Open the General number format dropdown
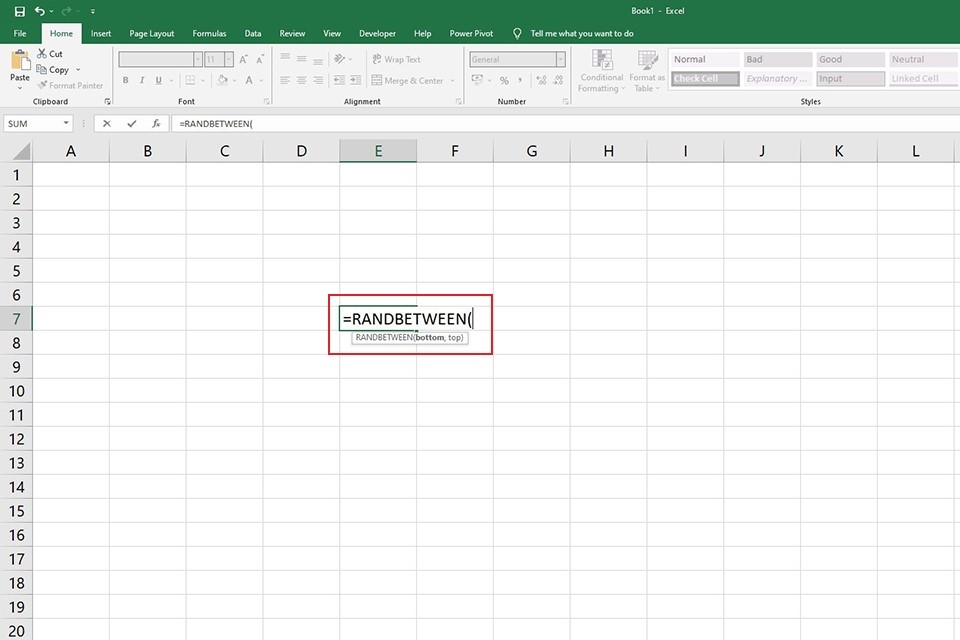This screenshot has height=640, width=960. pyautogui.click(x=560, y=59)
